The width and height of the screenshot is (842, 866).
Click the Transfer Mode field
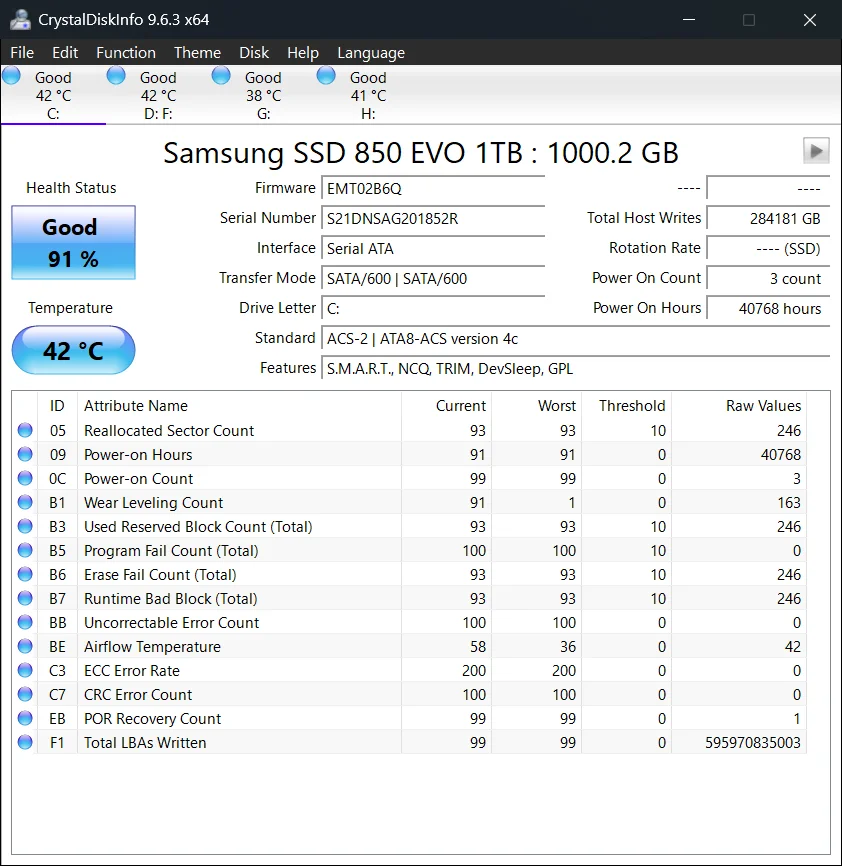tap(433, 278)
